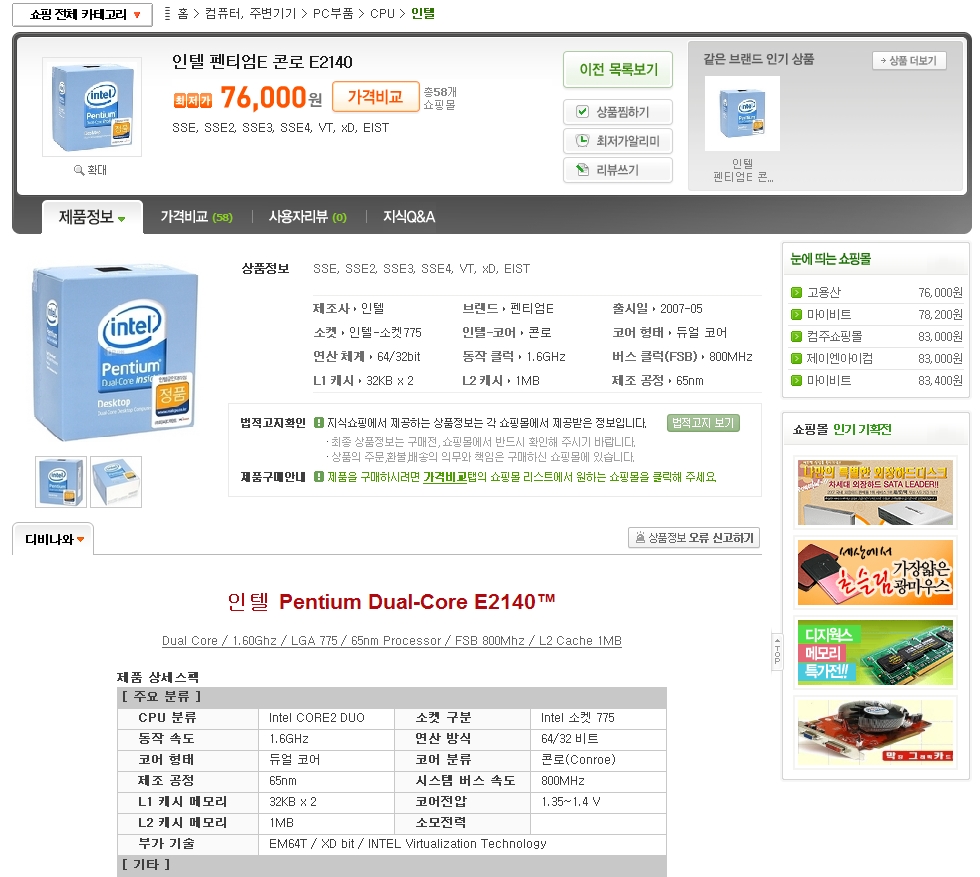This screenshot has width=980, height=877.
Task: Open the 인텔 펜티엄E 콘... product name link
Action: click(x=743, y=171)
